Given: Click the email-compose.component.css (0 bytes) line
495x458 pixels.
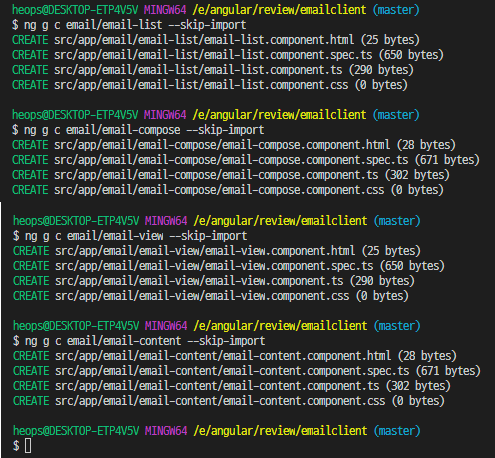Looking at the screenshot, I should [228, 190].
